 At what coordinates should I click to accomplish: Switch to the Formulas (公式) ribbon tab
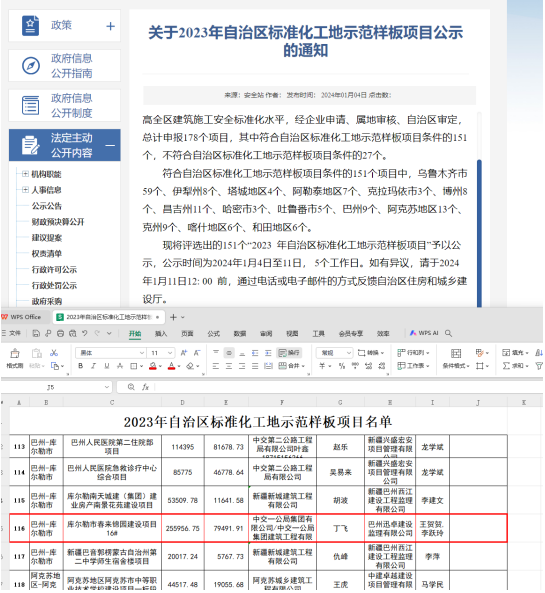point(214,334)
